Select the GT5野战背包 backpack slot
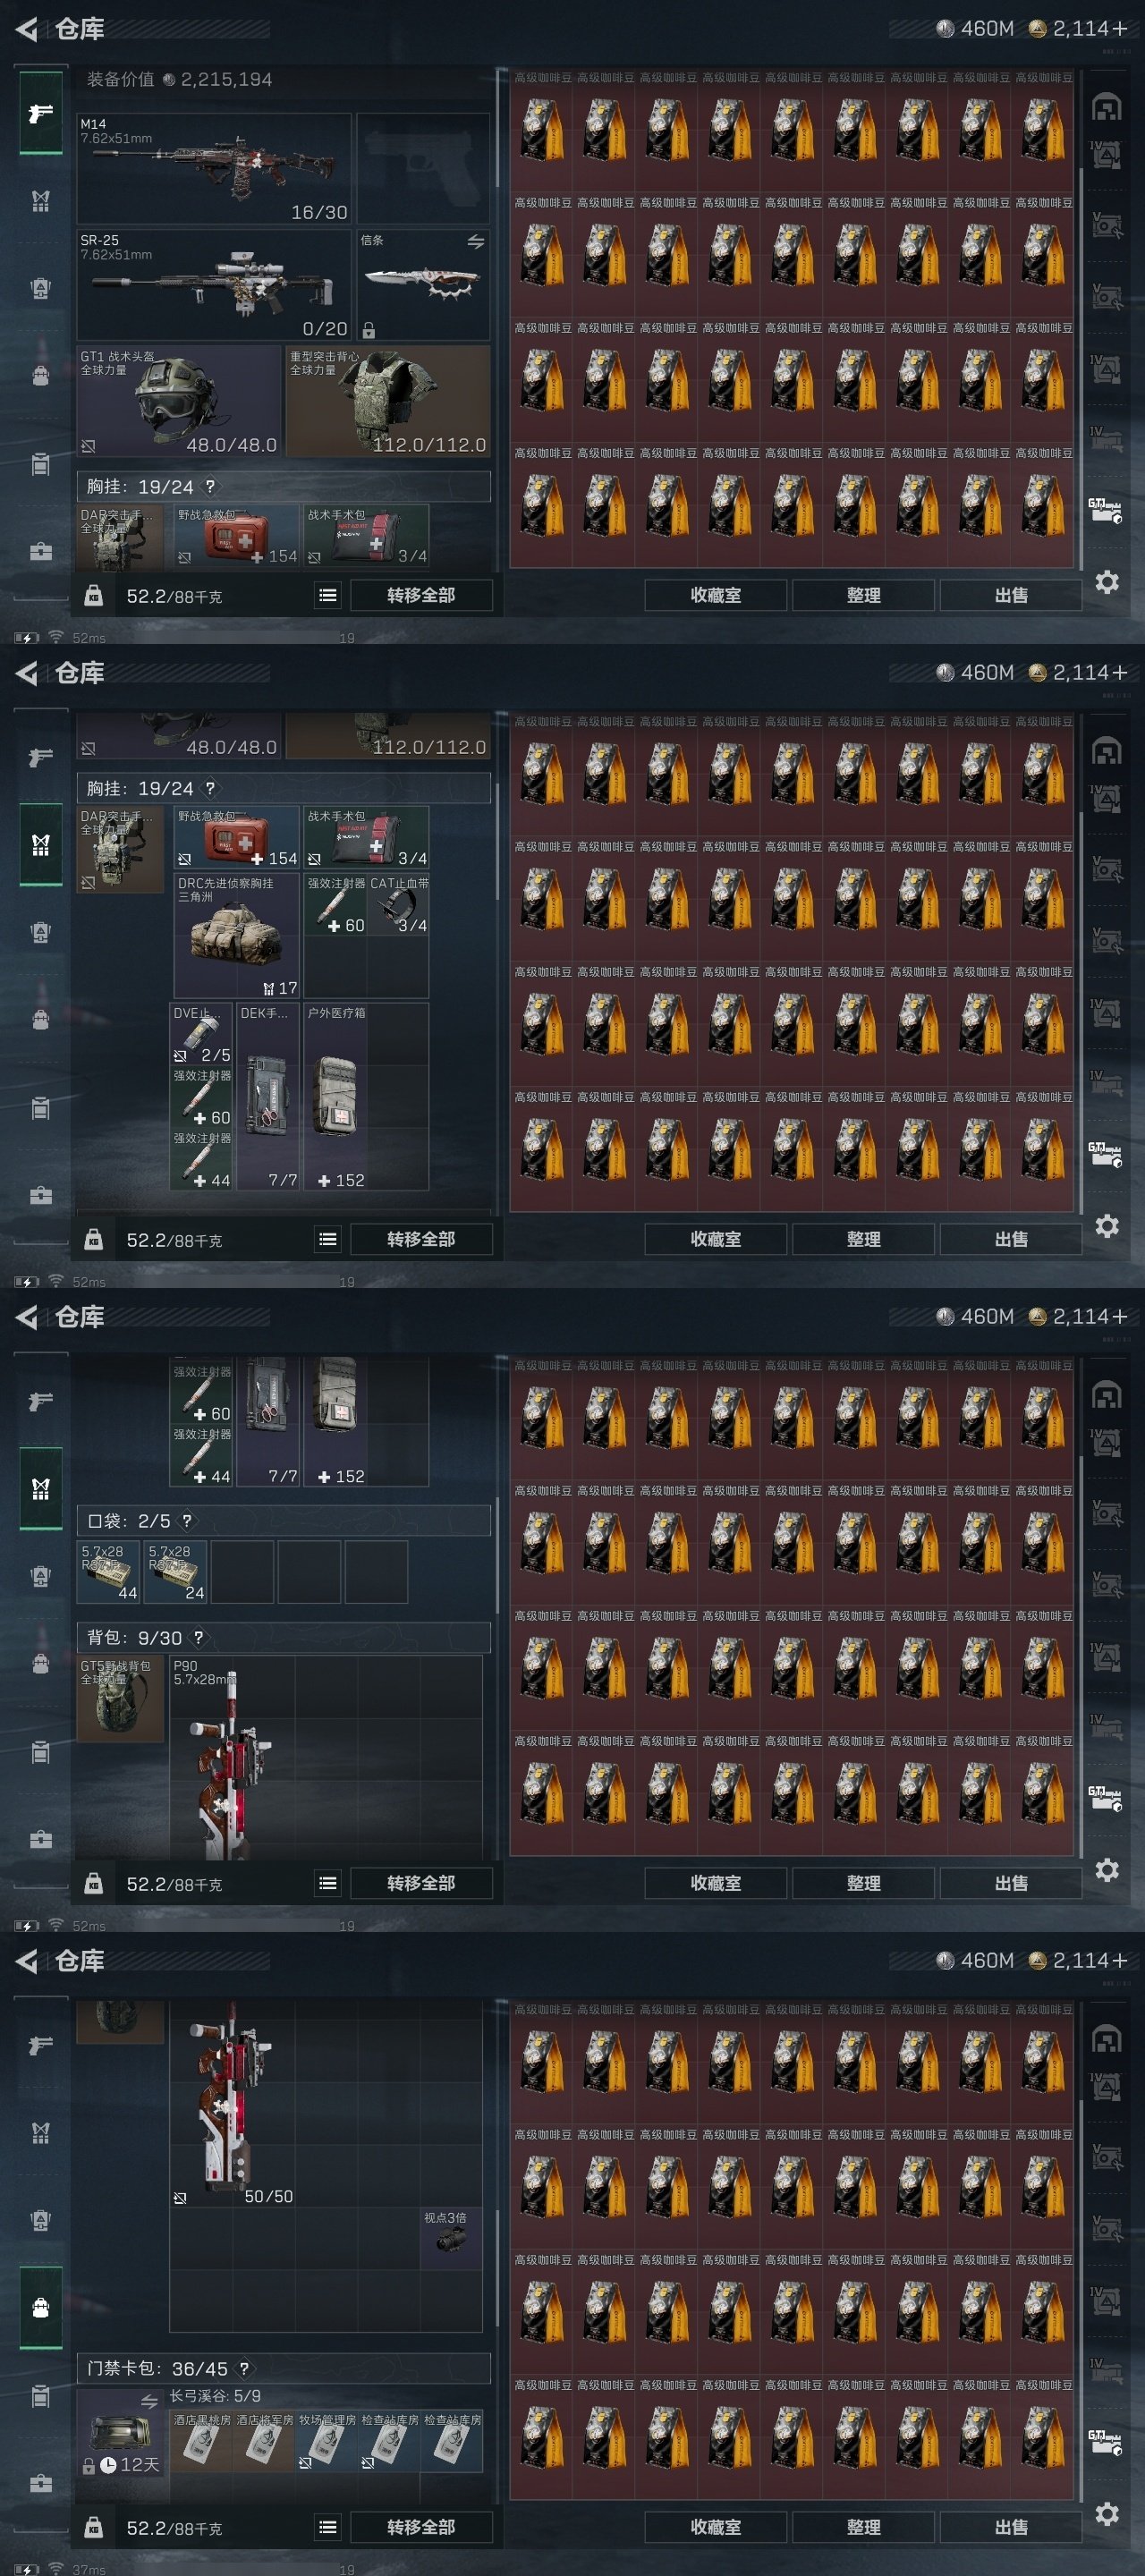Viewport: 1145px width, 2576px height. 120,1698
